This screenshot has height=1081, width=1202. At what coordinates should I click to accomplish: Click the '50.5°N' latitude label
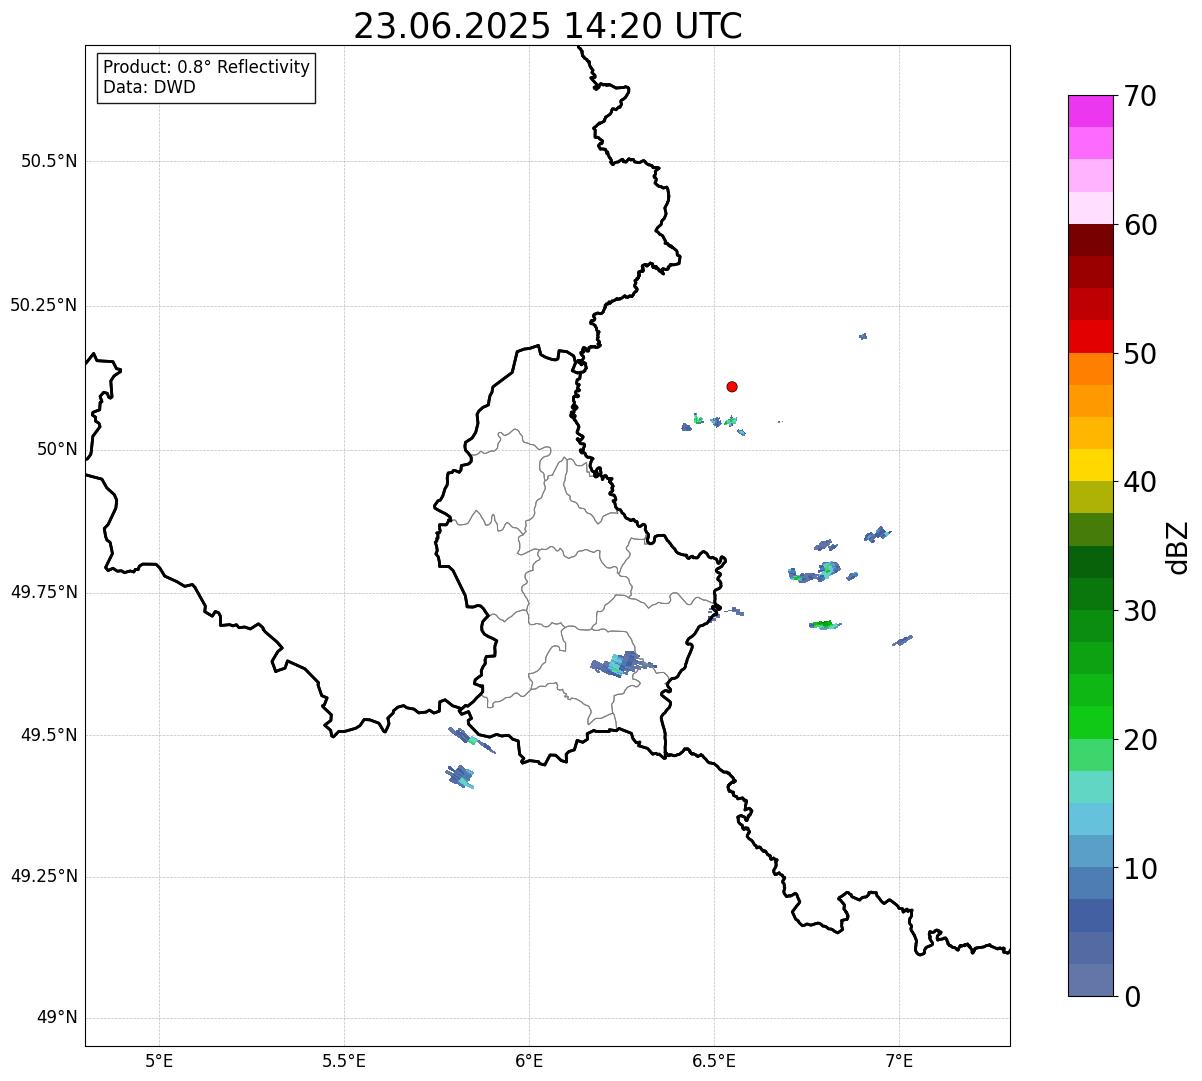click(49, 162)
